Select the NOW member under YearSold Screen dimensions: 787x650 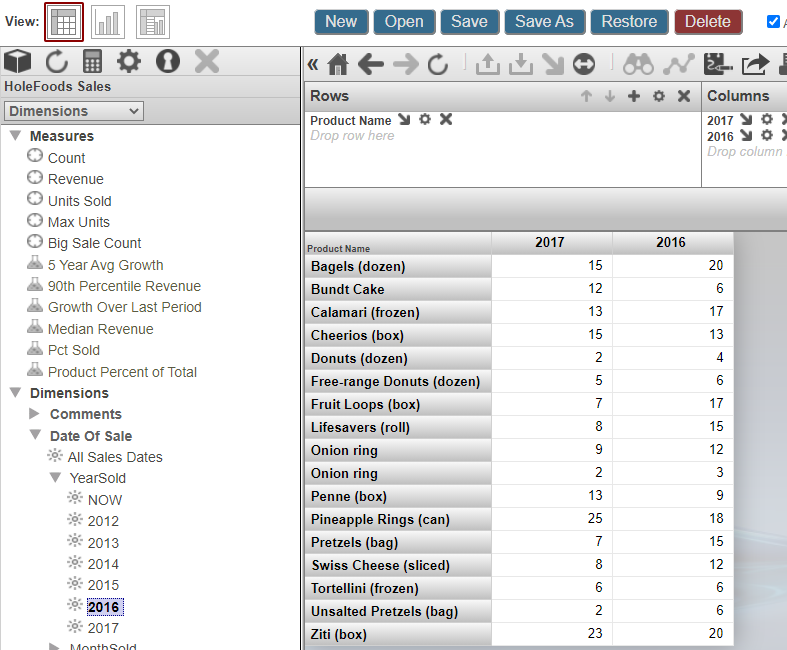click(x=105, y=500)
